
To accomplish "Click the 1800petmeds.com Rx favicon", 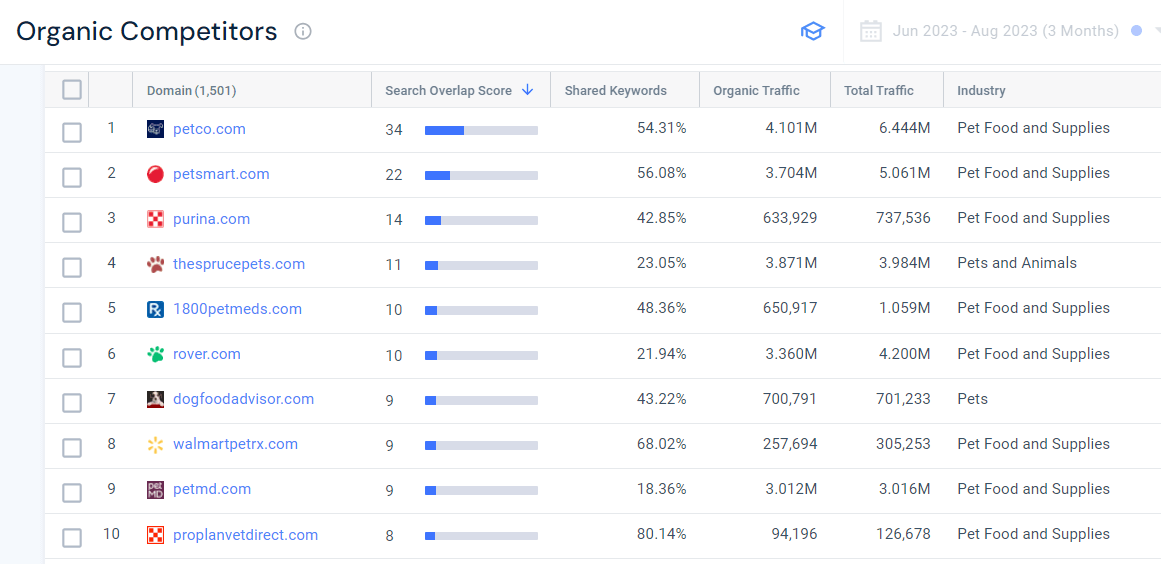I will point(155,309).
